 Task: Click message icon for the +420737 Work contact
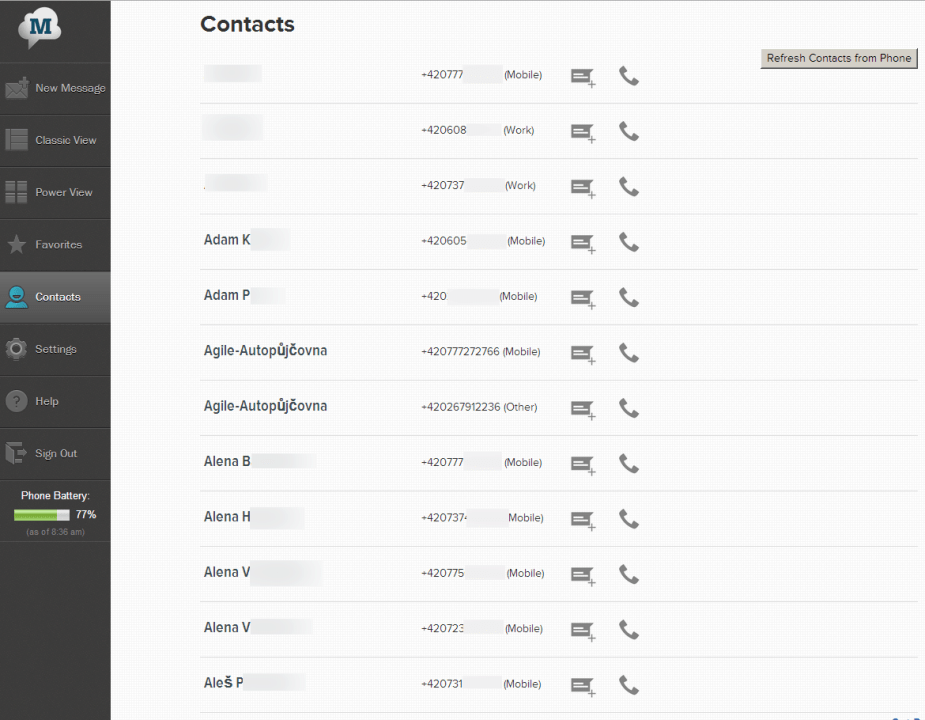tap(581, 187)
